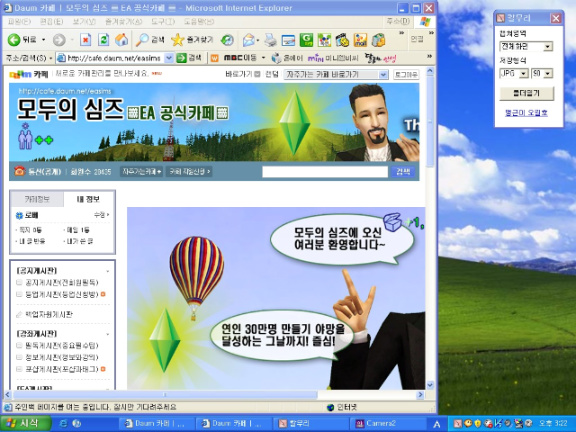The image size is (576, 432).
Task: Click the orange W links bar icon
Action: [215, 58]
